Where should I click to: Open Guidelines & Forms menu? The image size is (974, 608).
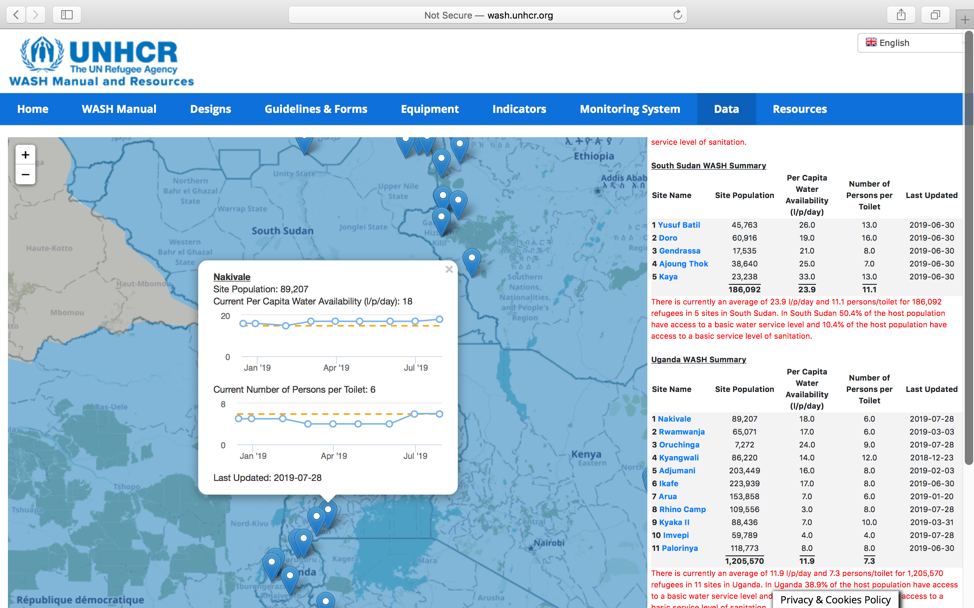click(x=316, y=109)
